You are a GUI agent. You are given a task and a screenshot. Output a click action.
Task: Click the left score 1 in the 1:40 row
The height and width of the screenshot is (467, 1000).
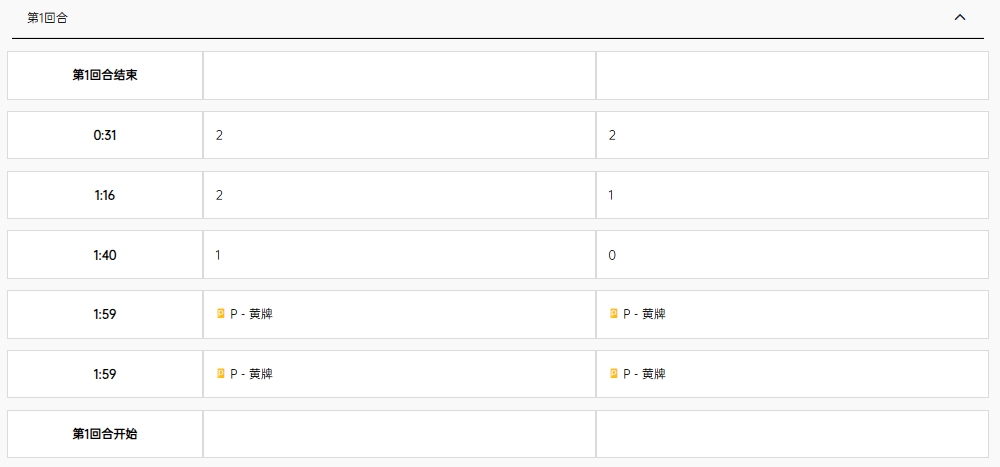click(x=218, y=255)
